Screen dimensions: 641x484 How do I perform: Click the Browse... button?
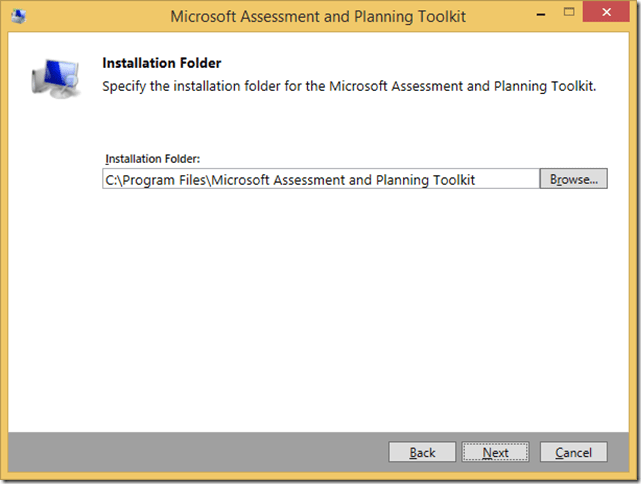click(573, 180)
